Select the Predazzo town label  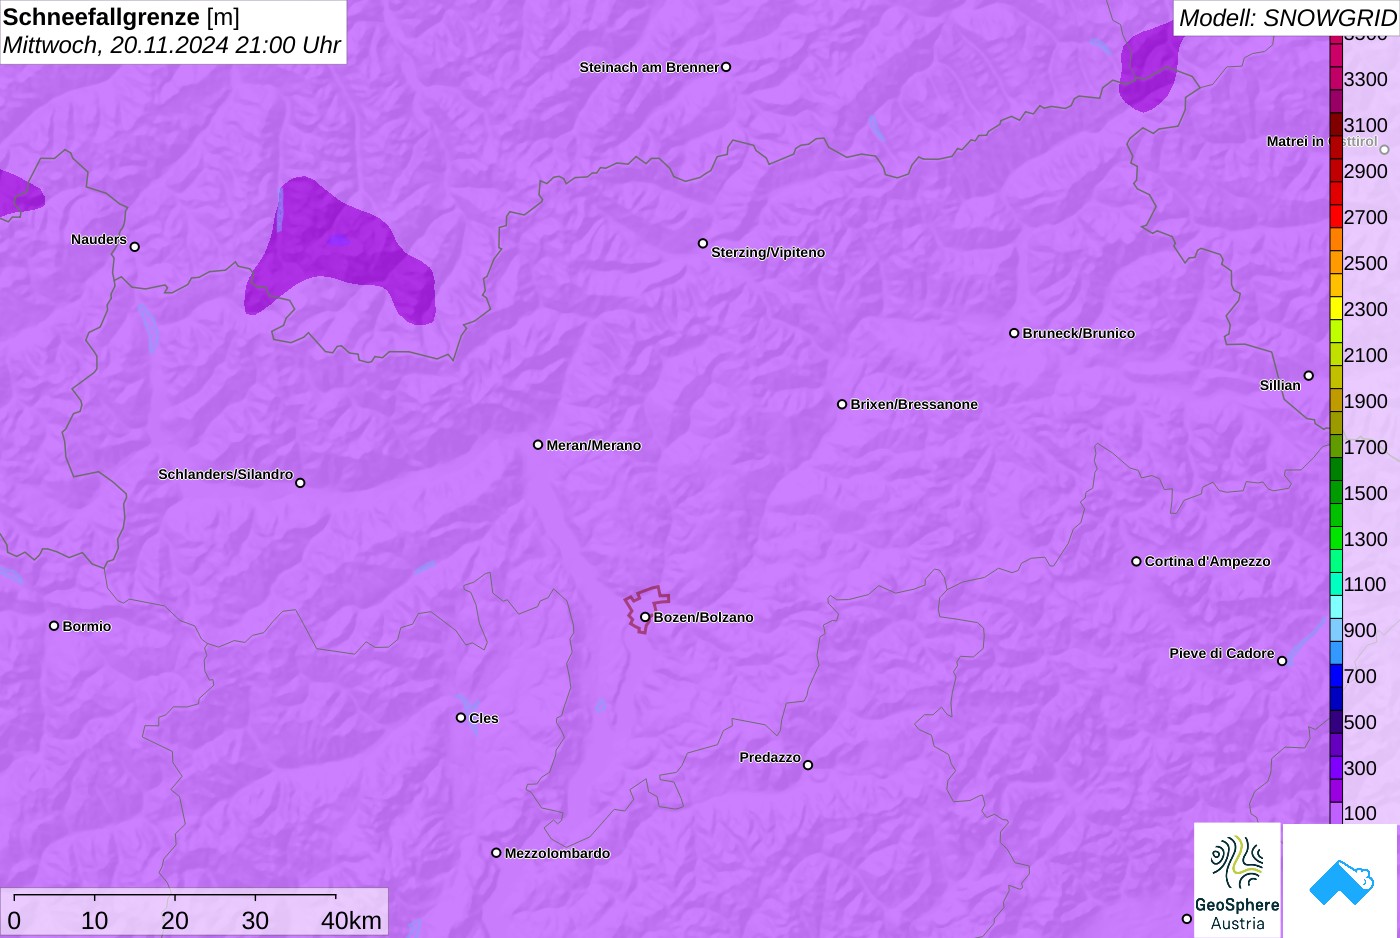(770, 757)
